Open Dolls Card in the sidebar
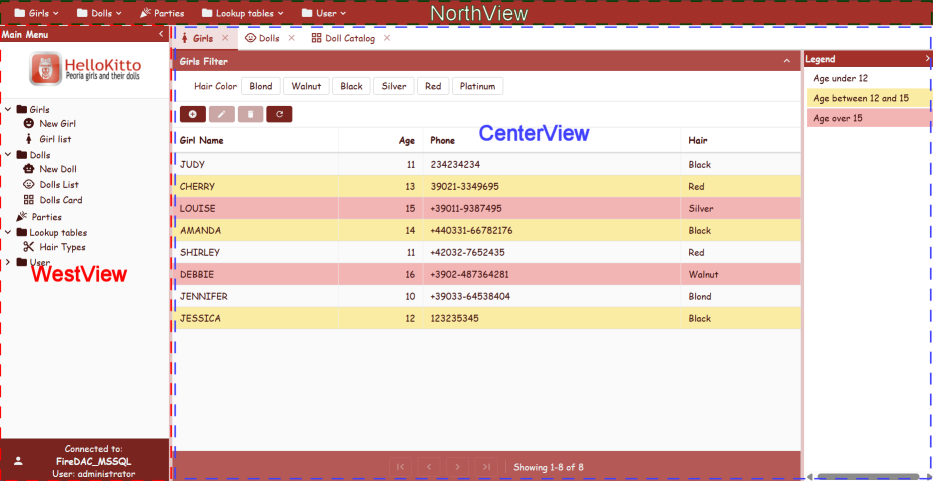933x481 pixels. pos(60,200)
